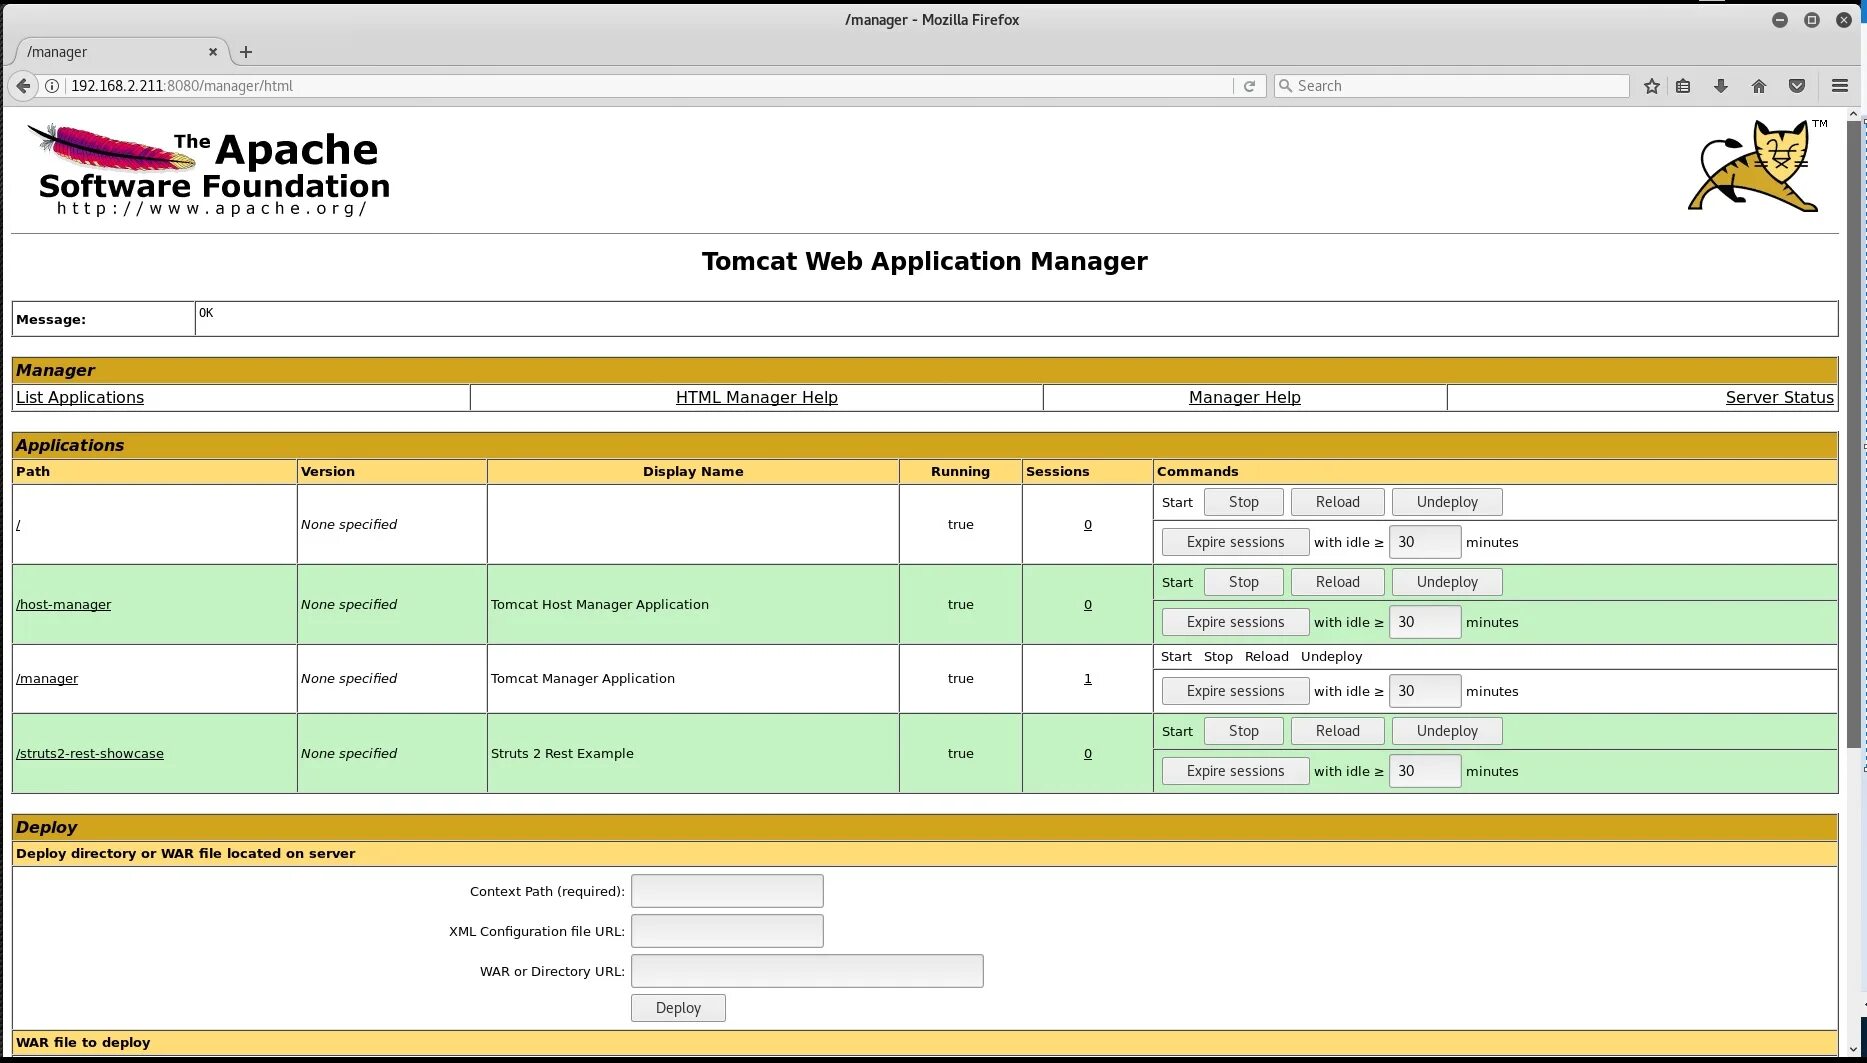The width and height of the screenshot is (1867, 1063).
Task: Undeploy the /struts2-rest-showcase application
Action: (1447, 731)
